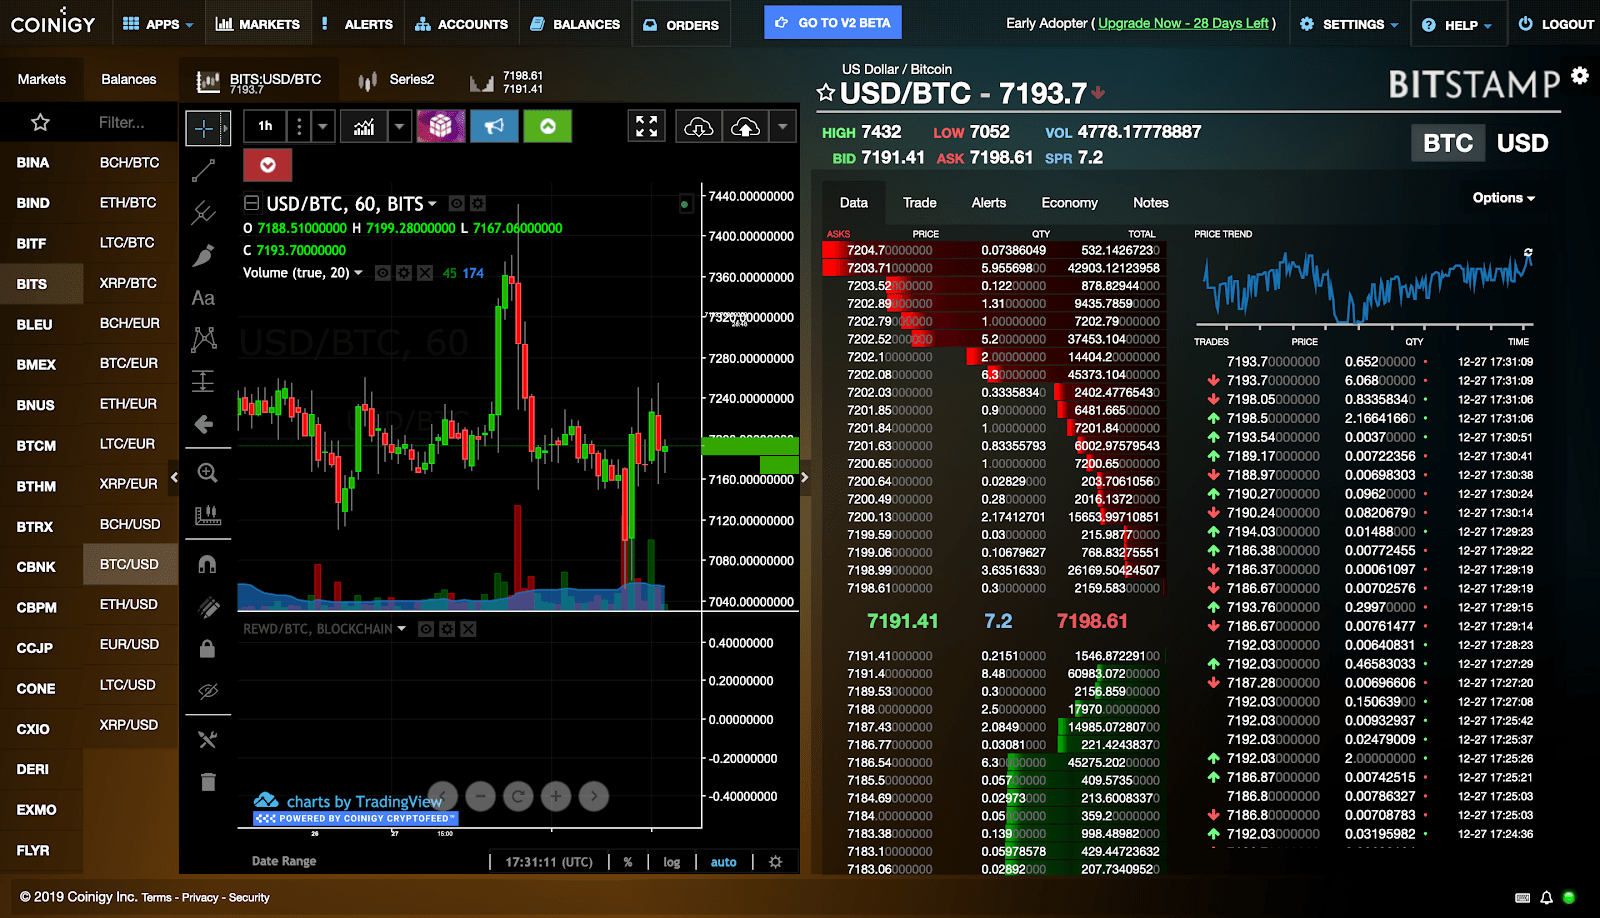Click Upgrade Now - 28 Days Left link
Screen dimensions: 1600x918
[1184, 23]
